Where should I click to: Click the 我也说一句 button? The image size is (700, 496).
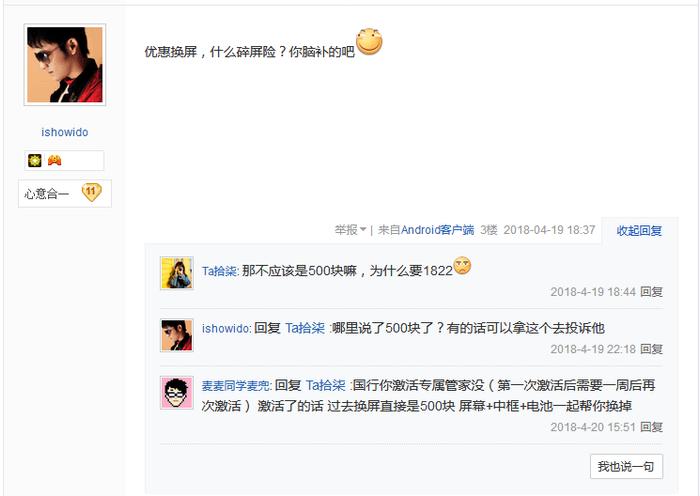[x=626, y=466]
